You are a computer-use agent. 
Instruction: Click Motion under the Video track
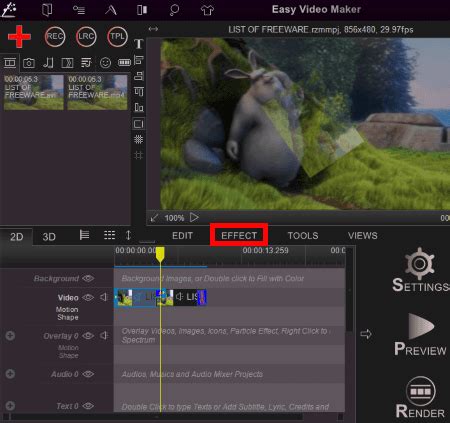pyautogui.click(x=67, y=310)
